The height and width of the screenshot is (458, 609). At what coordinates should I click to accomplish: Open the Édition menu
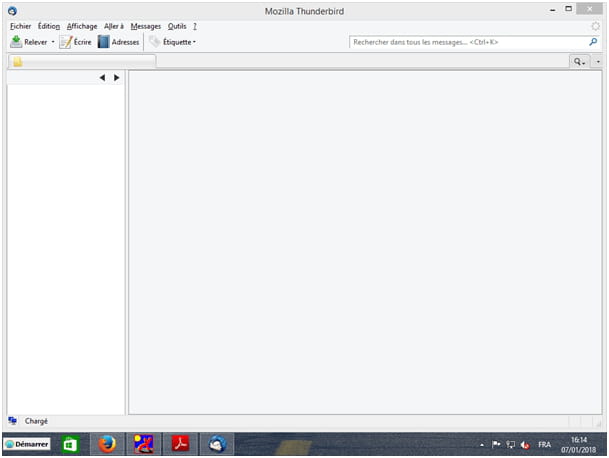[x=49, y=26]
